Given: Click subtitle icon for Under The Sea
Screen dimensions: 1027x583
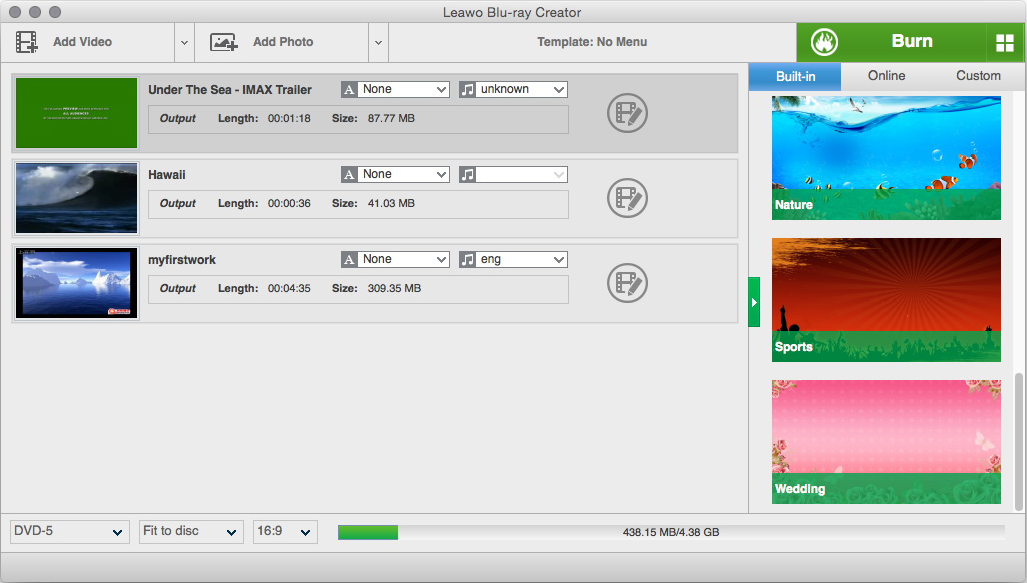Looking at the screenshot, I should tap(349, 90).
